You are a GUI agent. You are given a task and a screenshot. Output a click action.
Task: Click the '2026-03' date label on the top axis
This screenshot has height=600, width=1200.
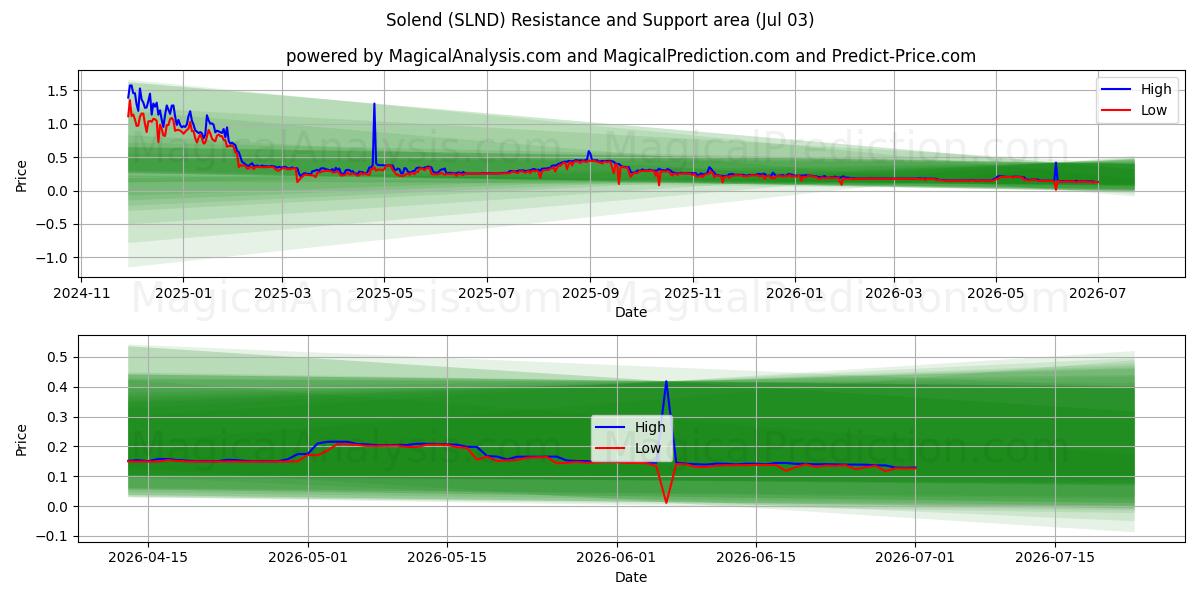point(894,295)
